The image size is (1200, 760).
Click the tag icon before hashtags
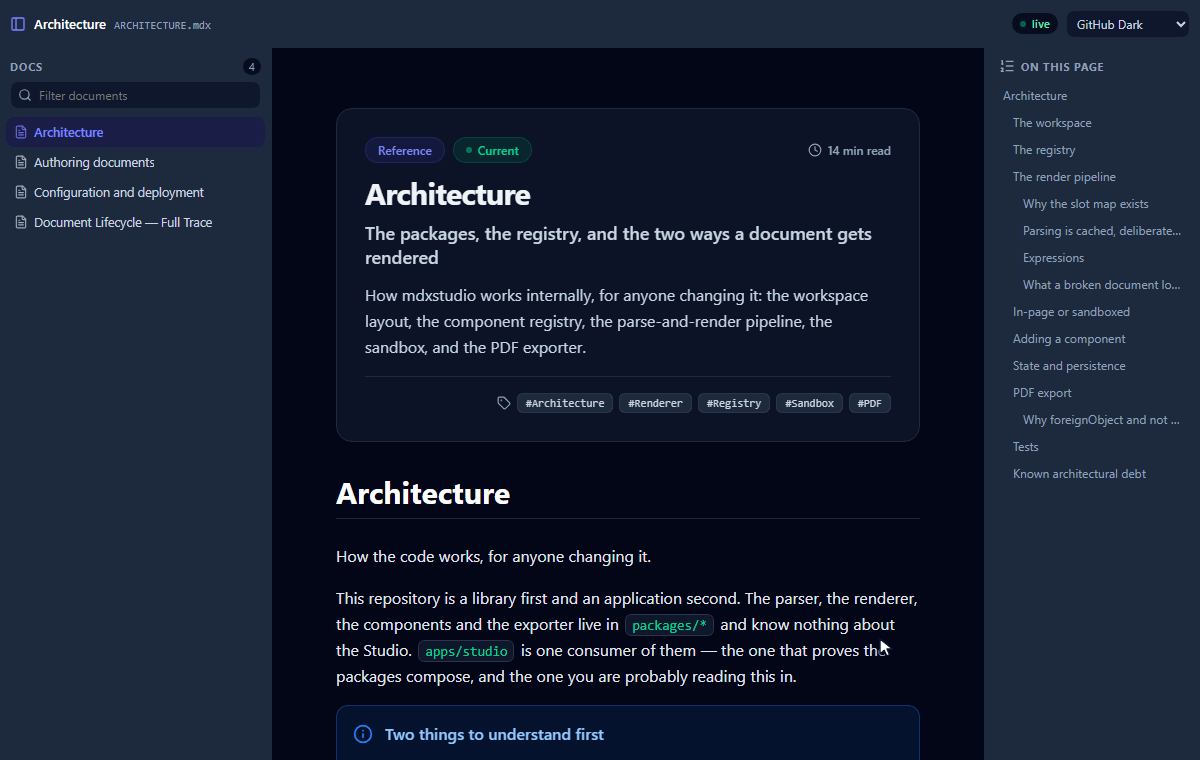(x=504, y=403)
